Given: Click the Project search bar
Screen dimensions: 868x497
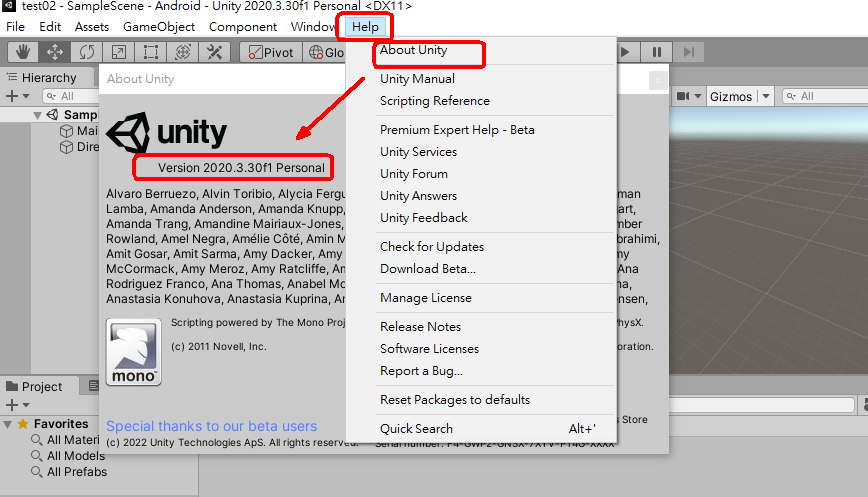Looking at the screenshot, I should [762, 405].
